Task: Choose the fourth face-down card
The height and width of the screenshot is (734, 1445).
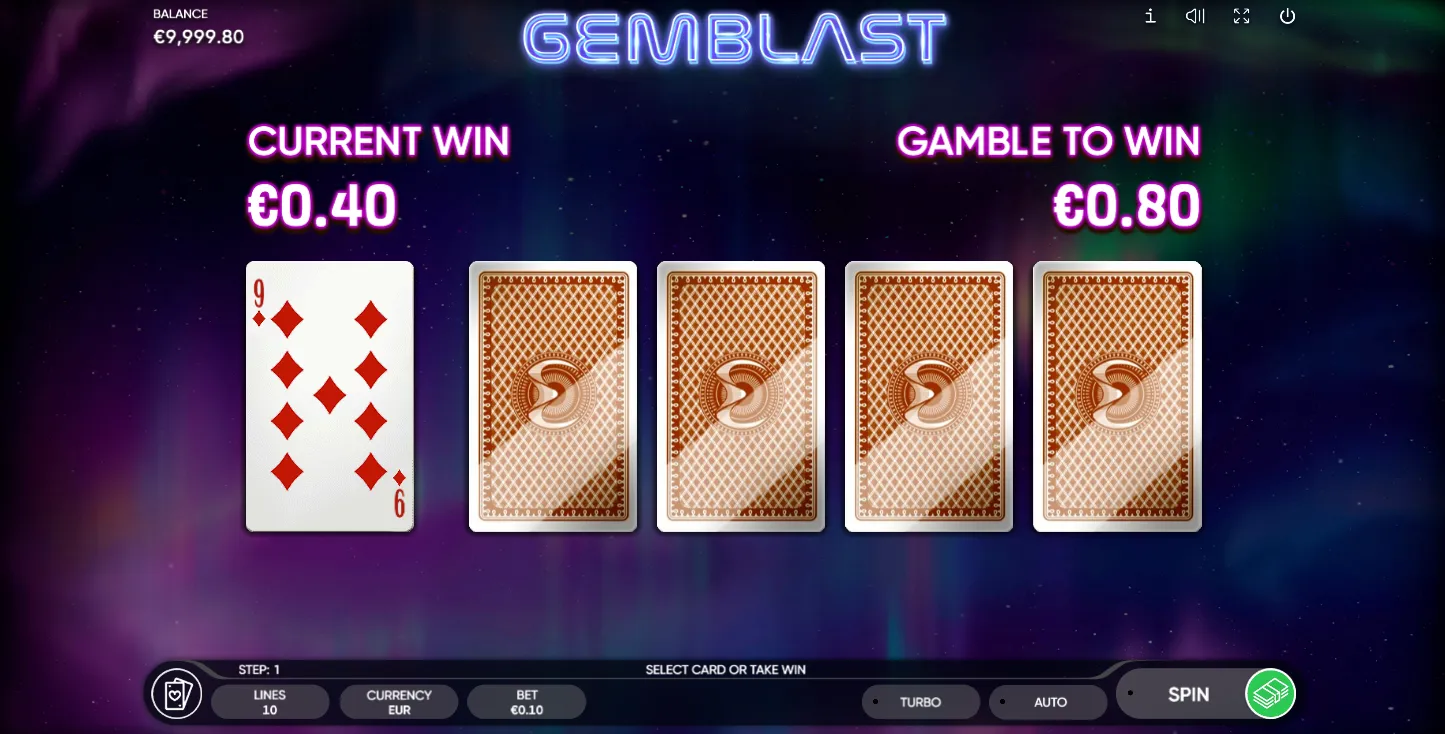Action: pyautogui.click(x=1117, y=396)
